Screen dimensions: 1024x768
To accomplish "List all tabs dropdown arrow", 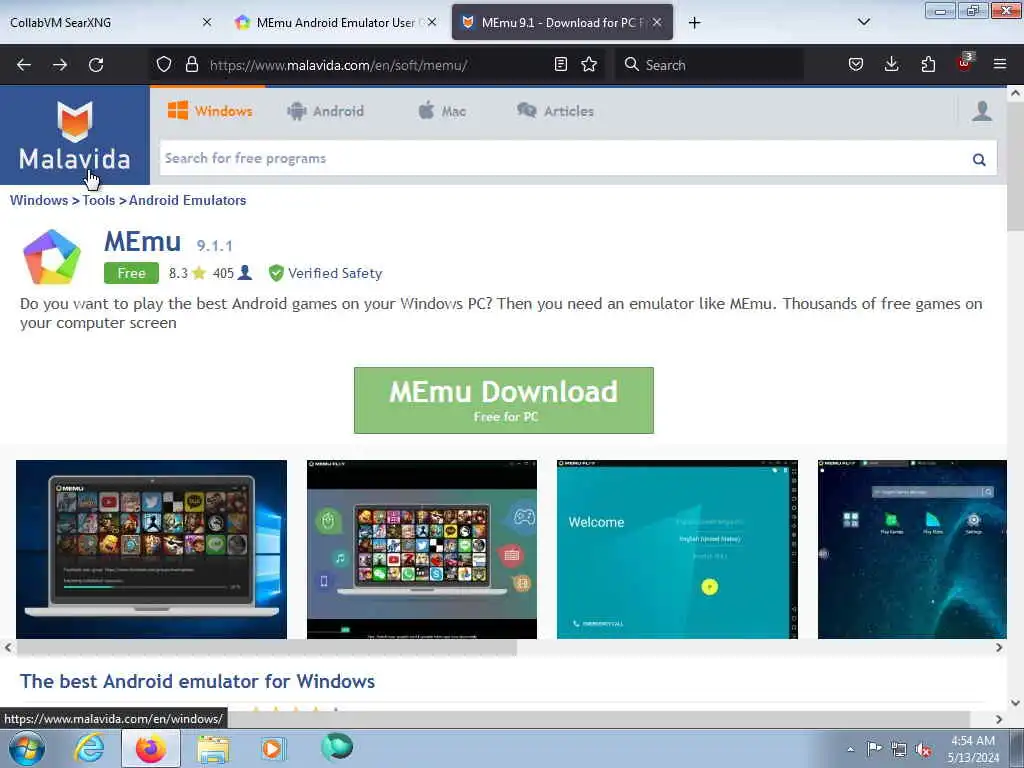I will tap(863, 22).
